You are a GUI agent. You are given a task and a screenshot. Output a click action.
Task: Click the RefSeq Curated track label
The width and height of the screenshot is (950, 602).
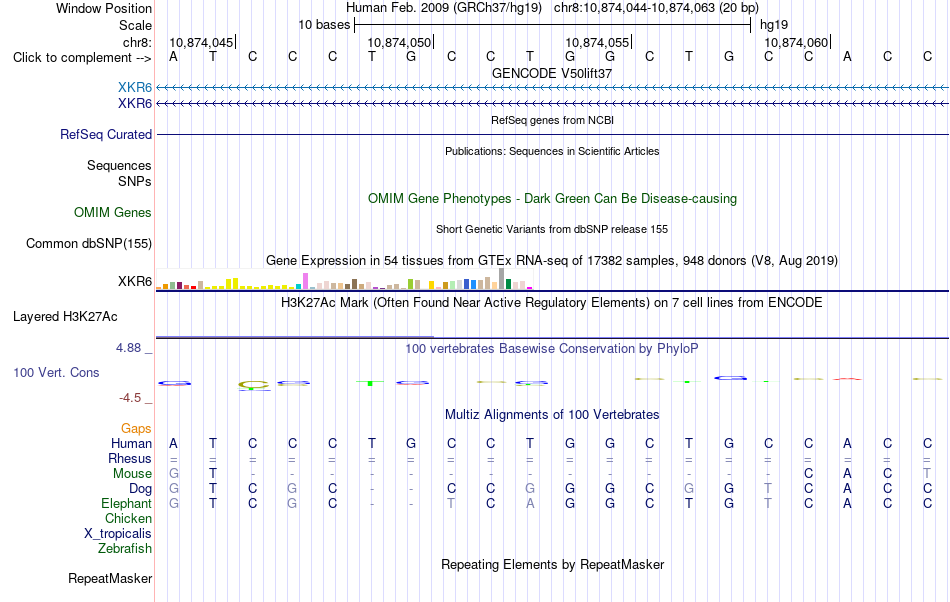click(x=105, y=134)
